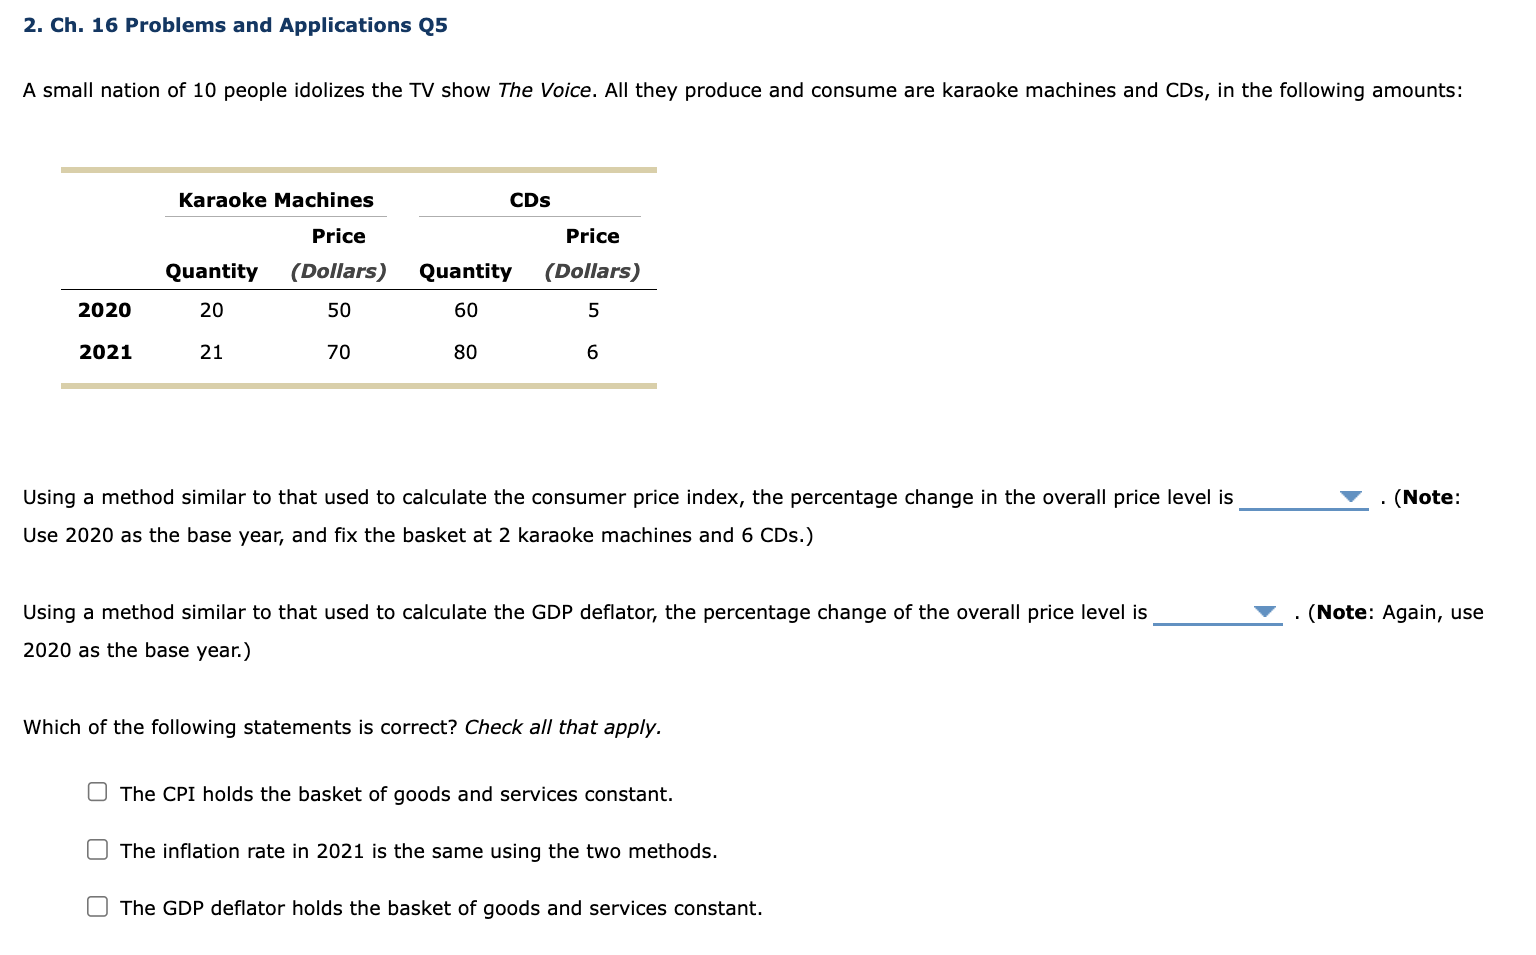Expand the dropdown next to first Note label
This screenshot has height=955, width=1536.
tap(1350, 496)
